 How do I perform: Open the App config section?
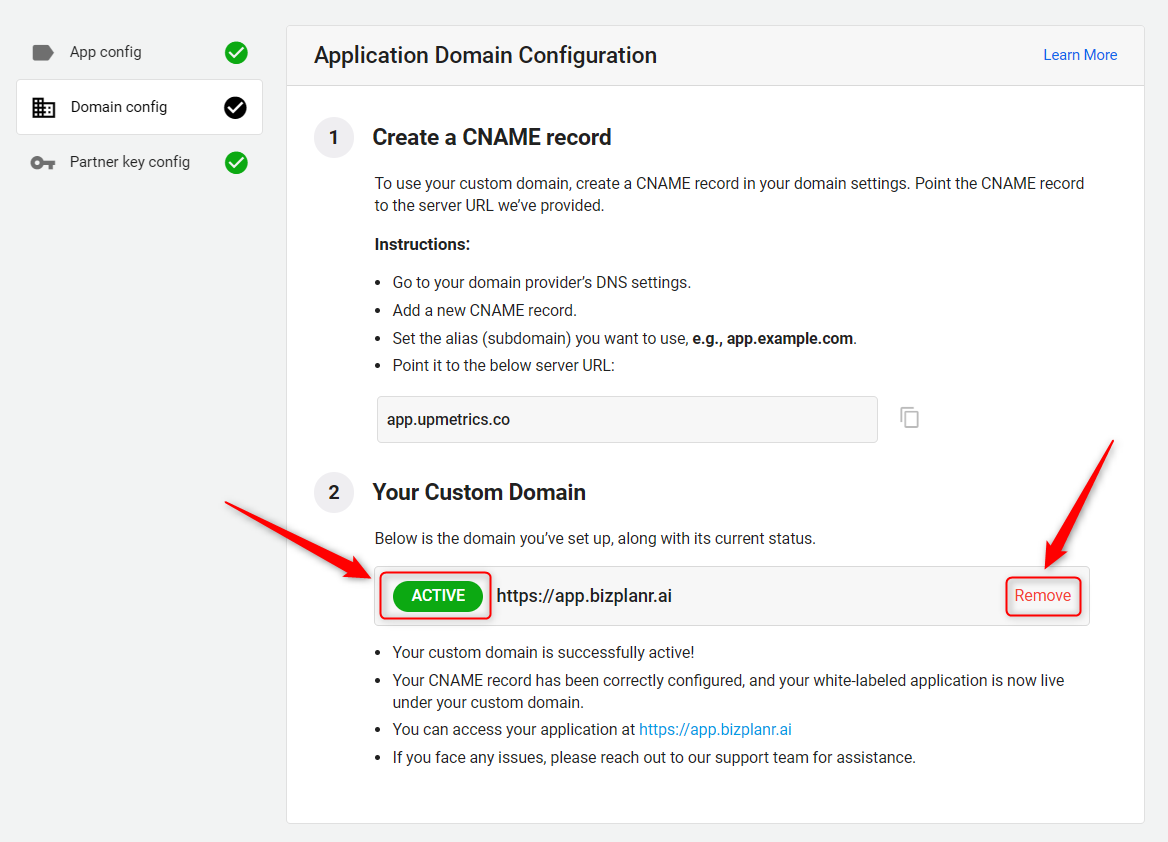(139, 52)
